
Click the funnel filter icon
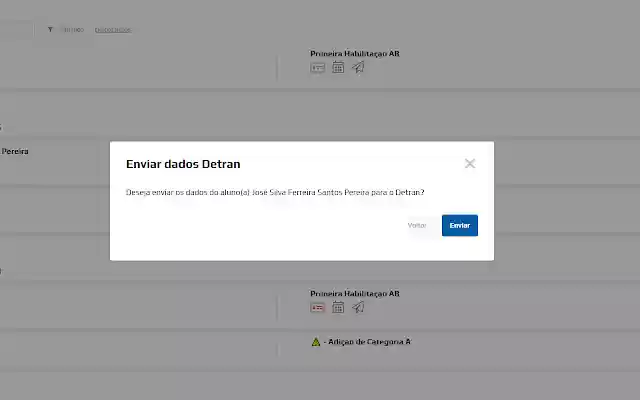tap(50, 29)
